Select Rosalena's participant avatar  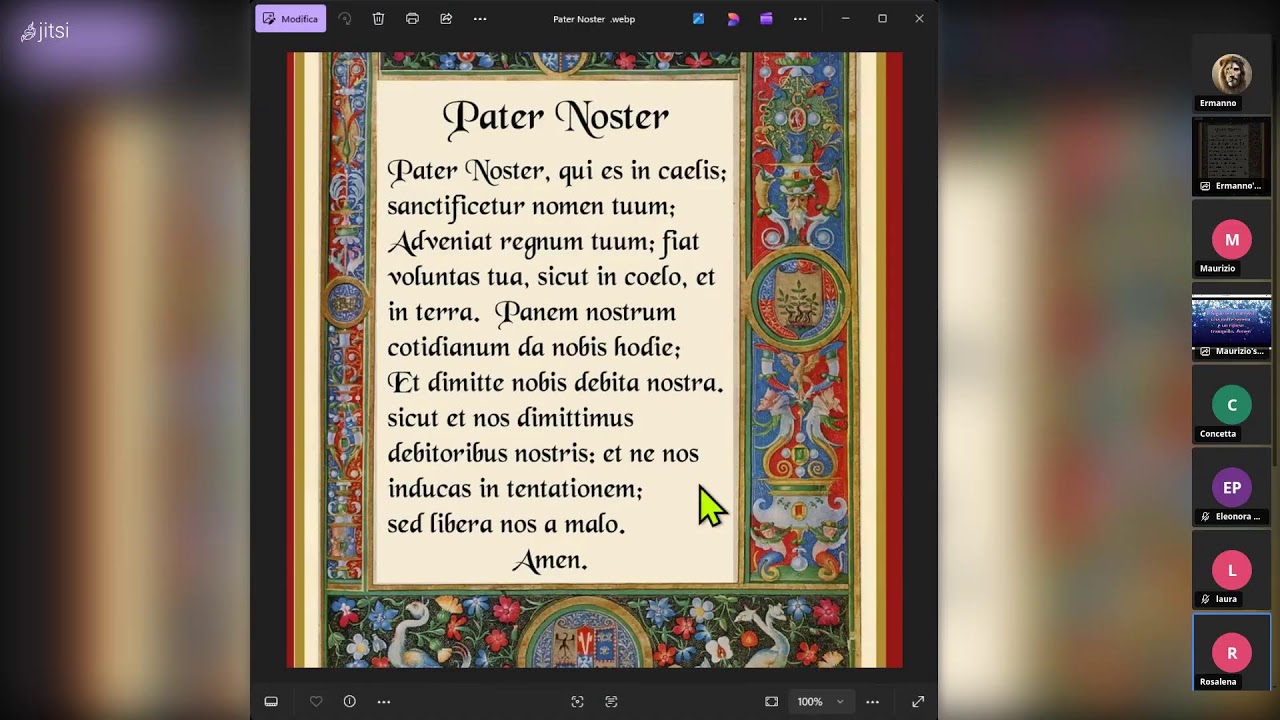pyautogui.click(x=1232, y=653)
